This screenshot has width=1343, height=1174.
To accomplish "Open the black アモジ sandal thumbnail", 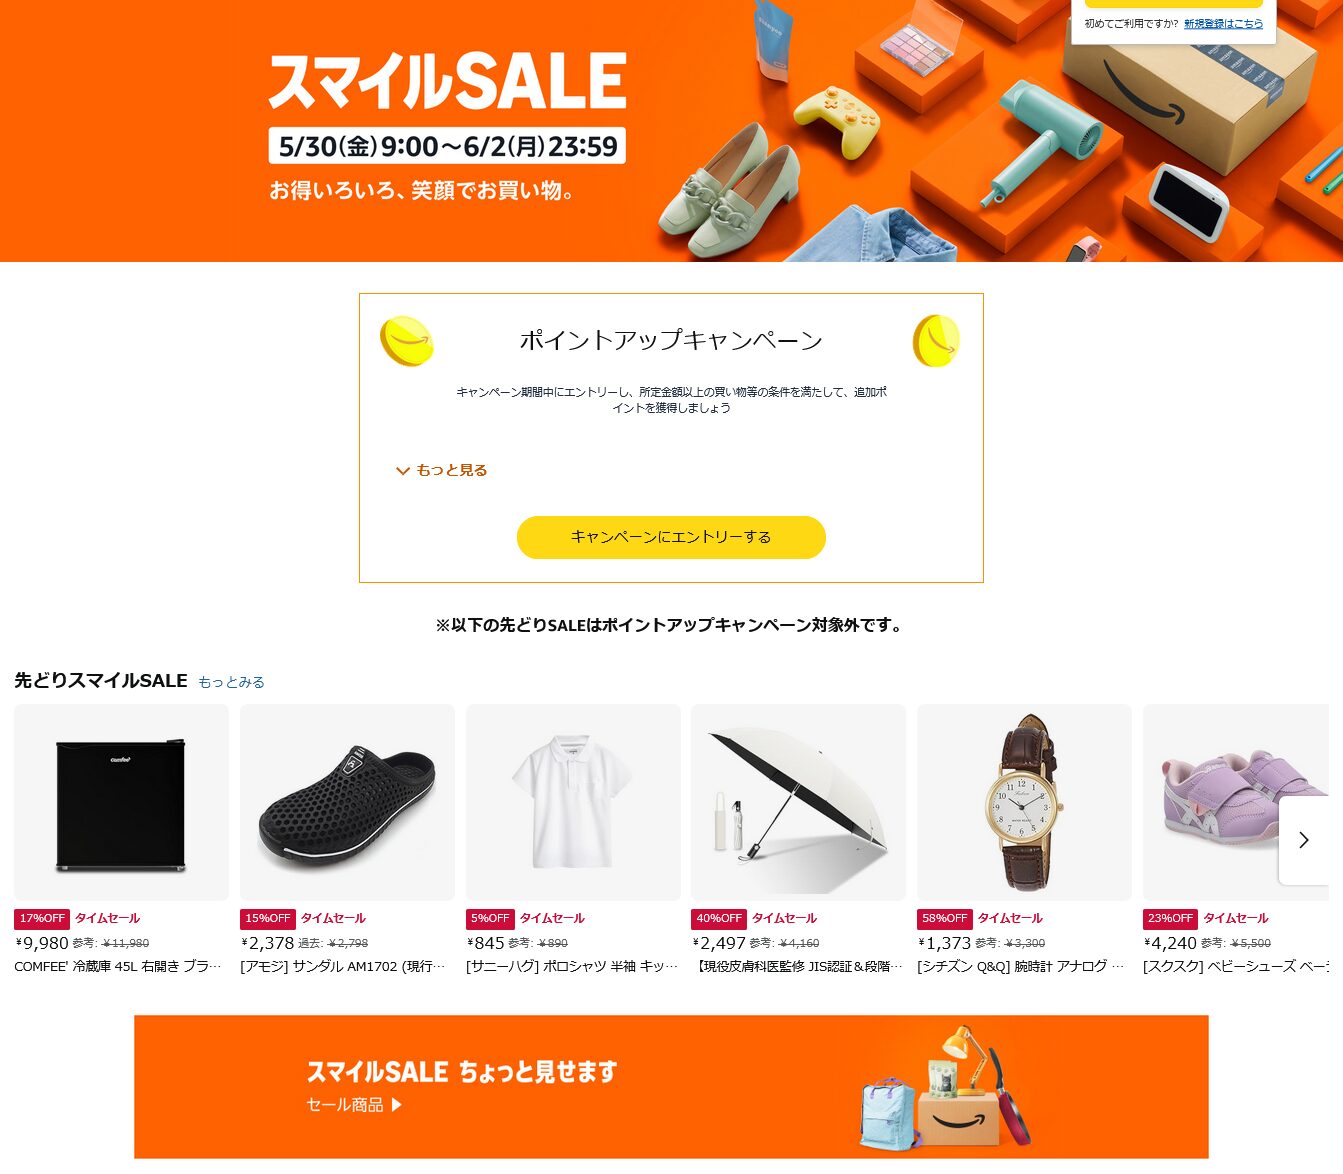I will 347,802.
